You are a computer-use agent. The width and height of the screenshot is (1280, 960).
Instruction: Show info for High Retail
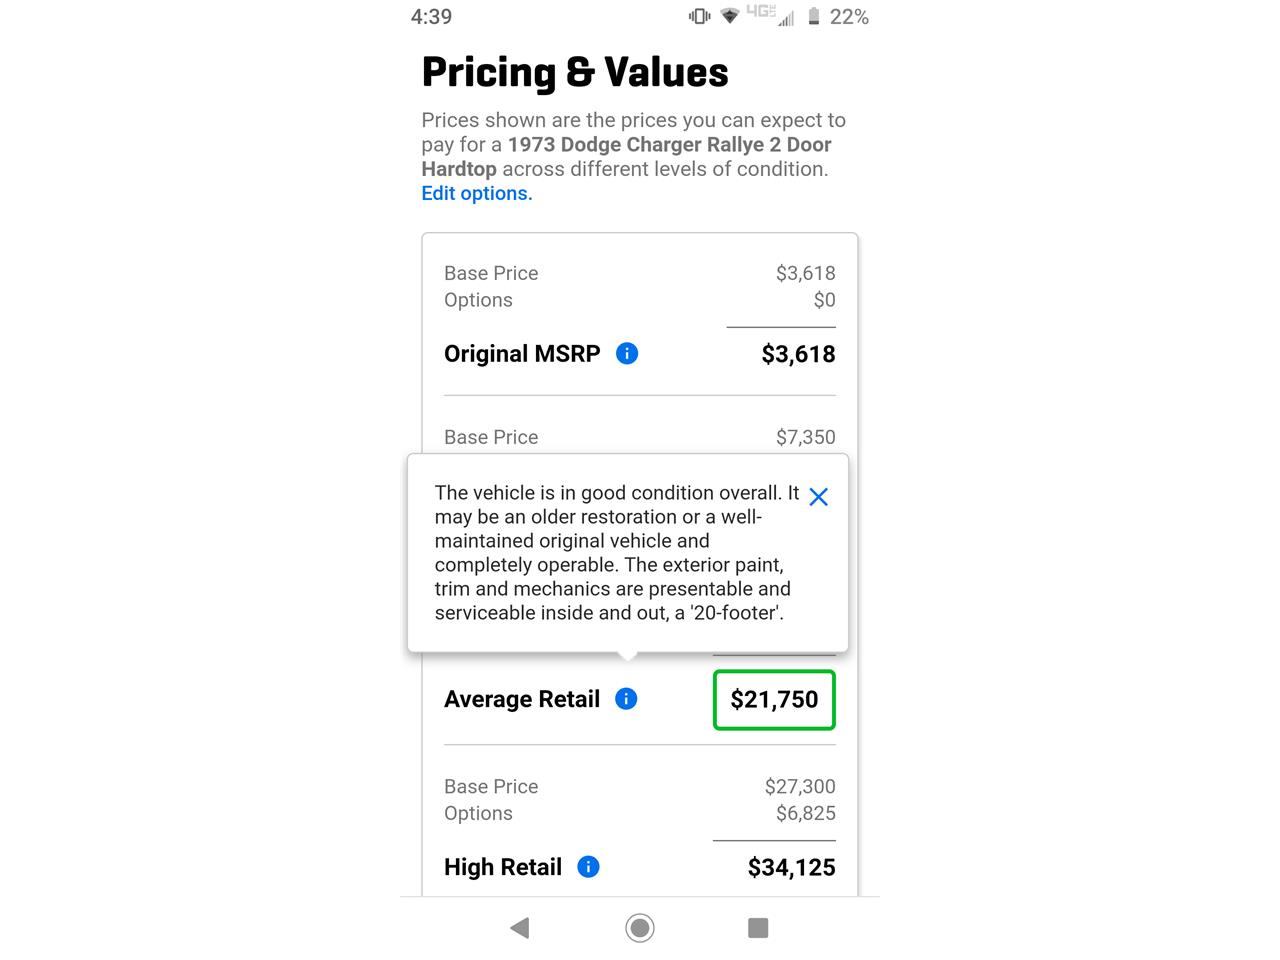coord(588,867)
